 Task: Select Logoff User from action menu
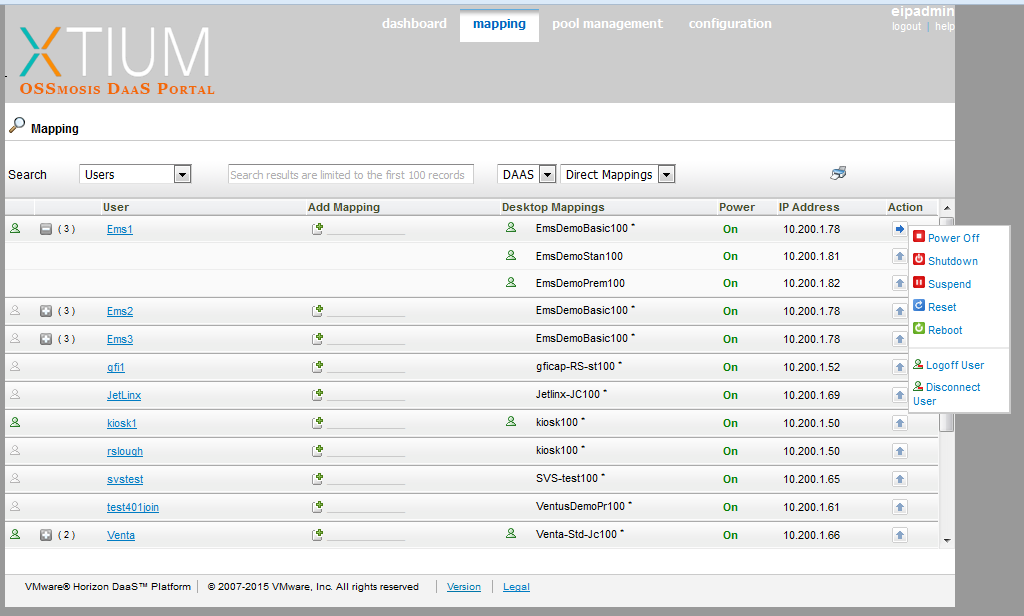(954, 365)
